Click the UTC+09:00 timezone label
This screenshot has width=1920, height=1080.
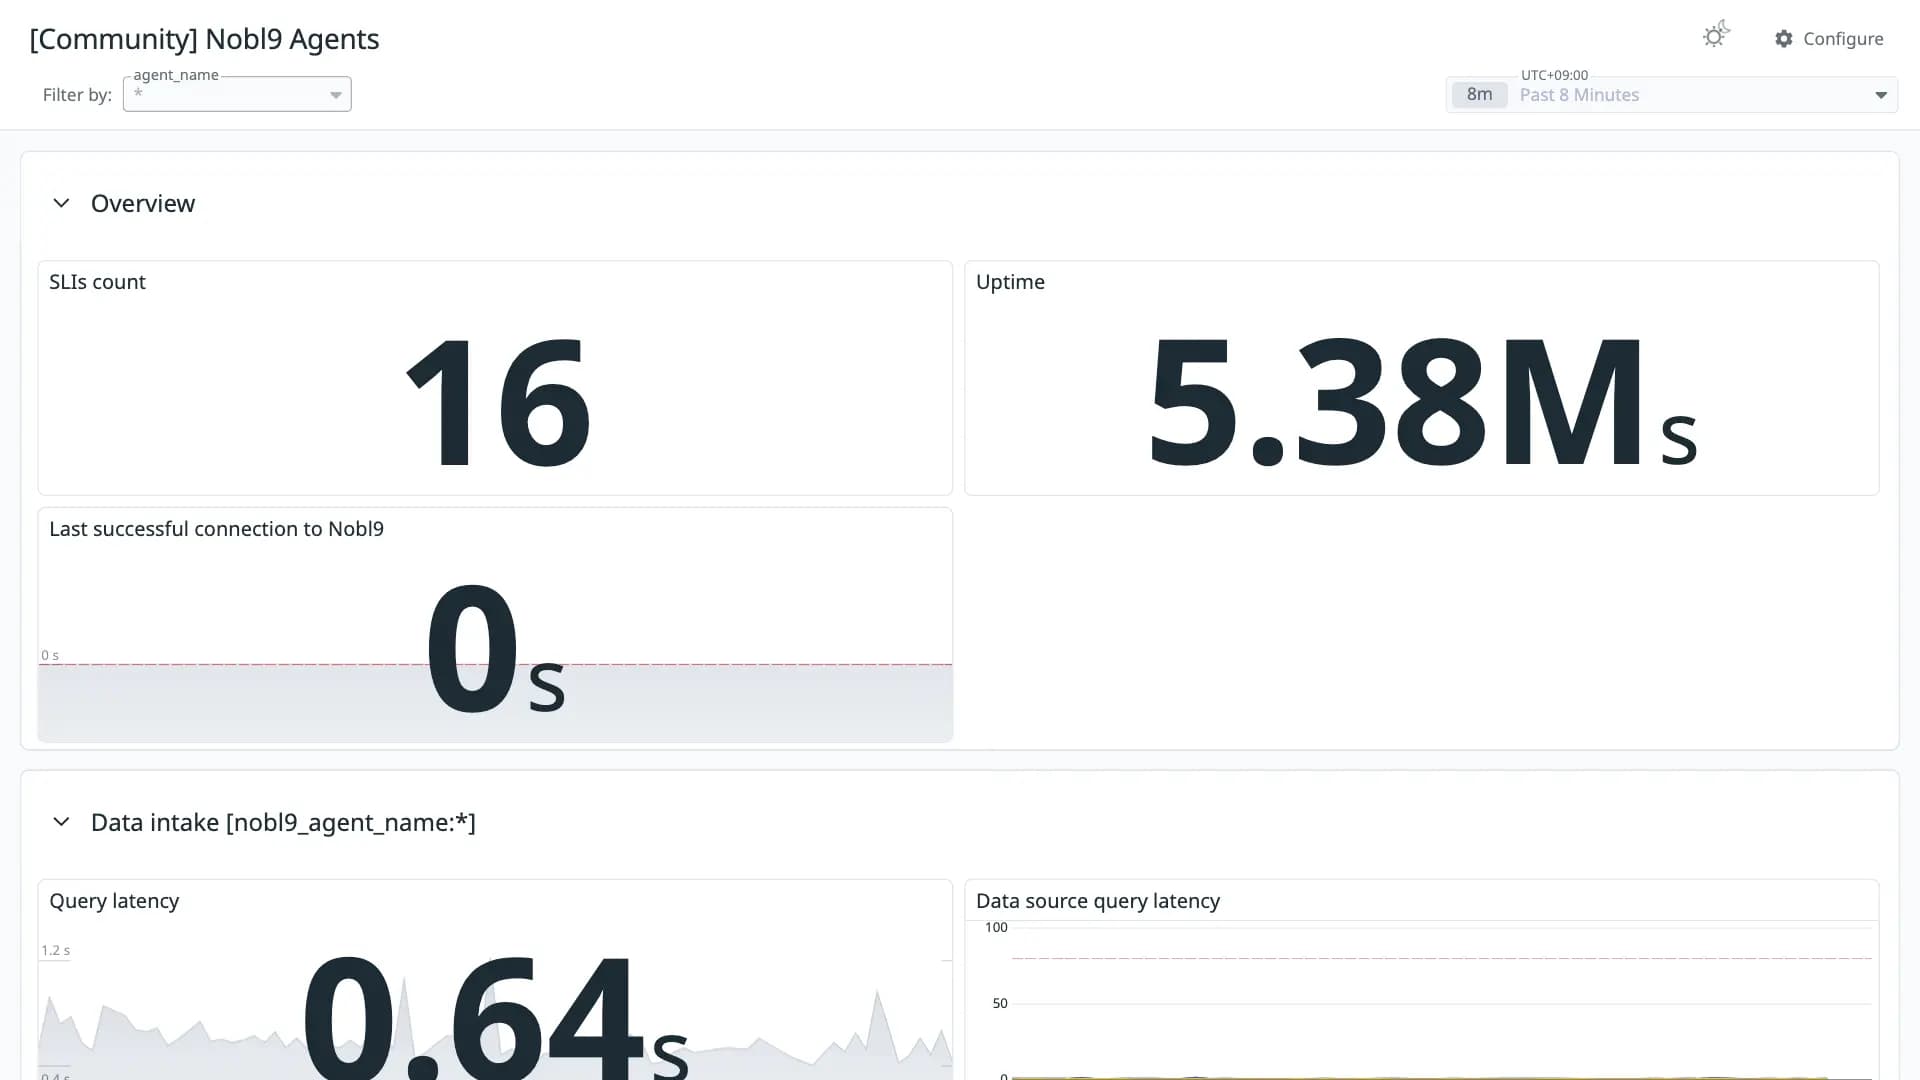pos(1554,75)
